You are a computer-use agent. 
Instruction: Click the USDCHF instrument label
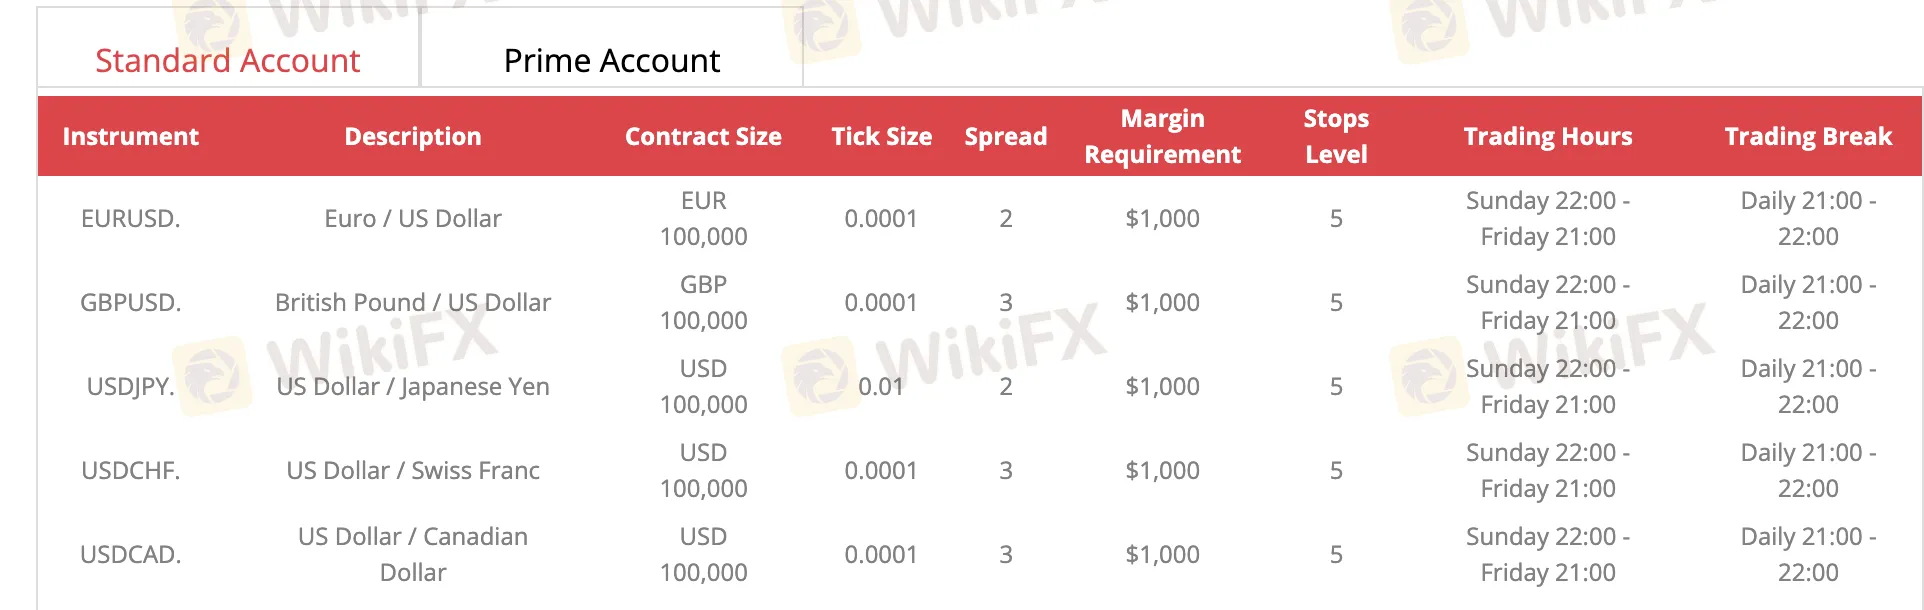131,470
